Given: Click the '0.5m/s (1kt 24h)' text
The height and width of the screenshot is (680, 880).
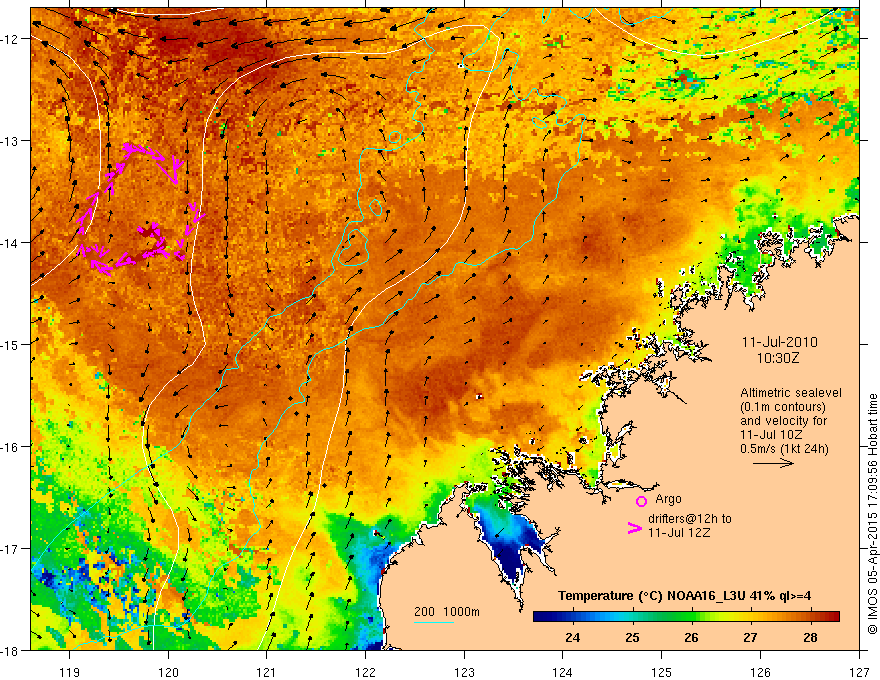Looking at the screenshot, I should pyautogui.click(x=785, y=449).
